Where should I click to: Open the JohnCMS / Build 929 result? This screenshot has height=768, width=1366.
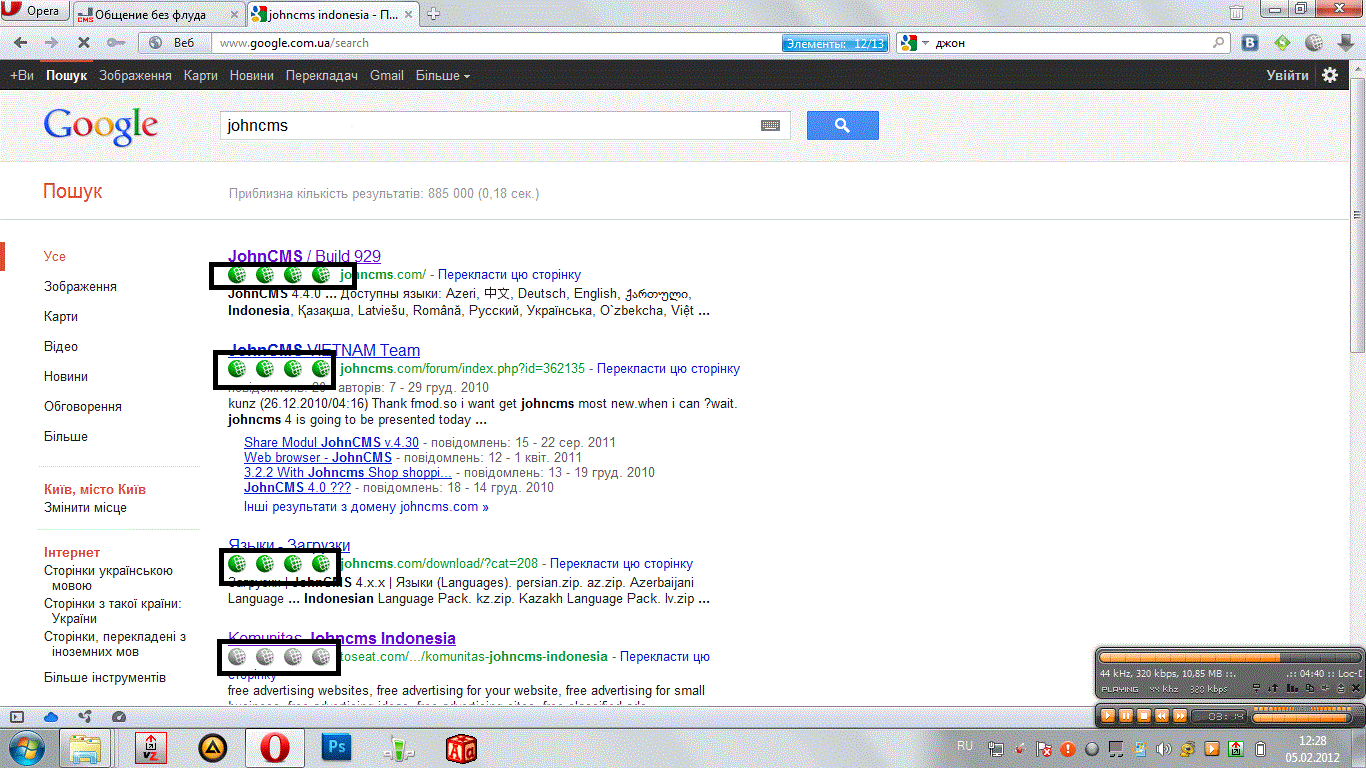coord(304,256)
